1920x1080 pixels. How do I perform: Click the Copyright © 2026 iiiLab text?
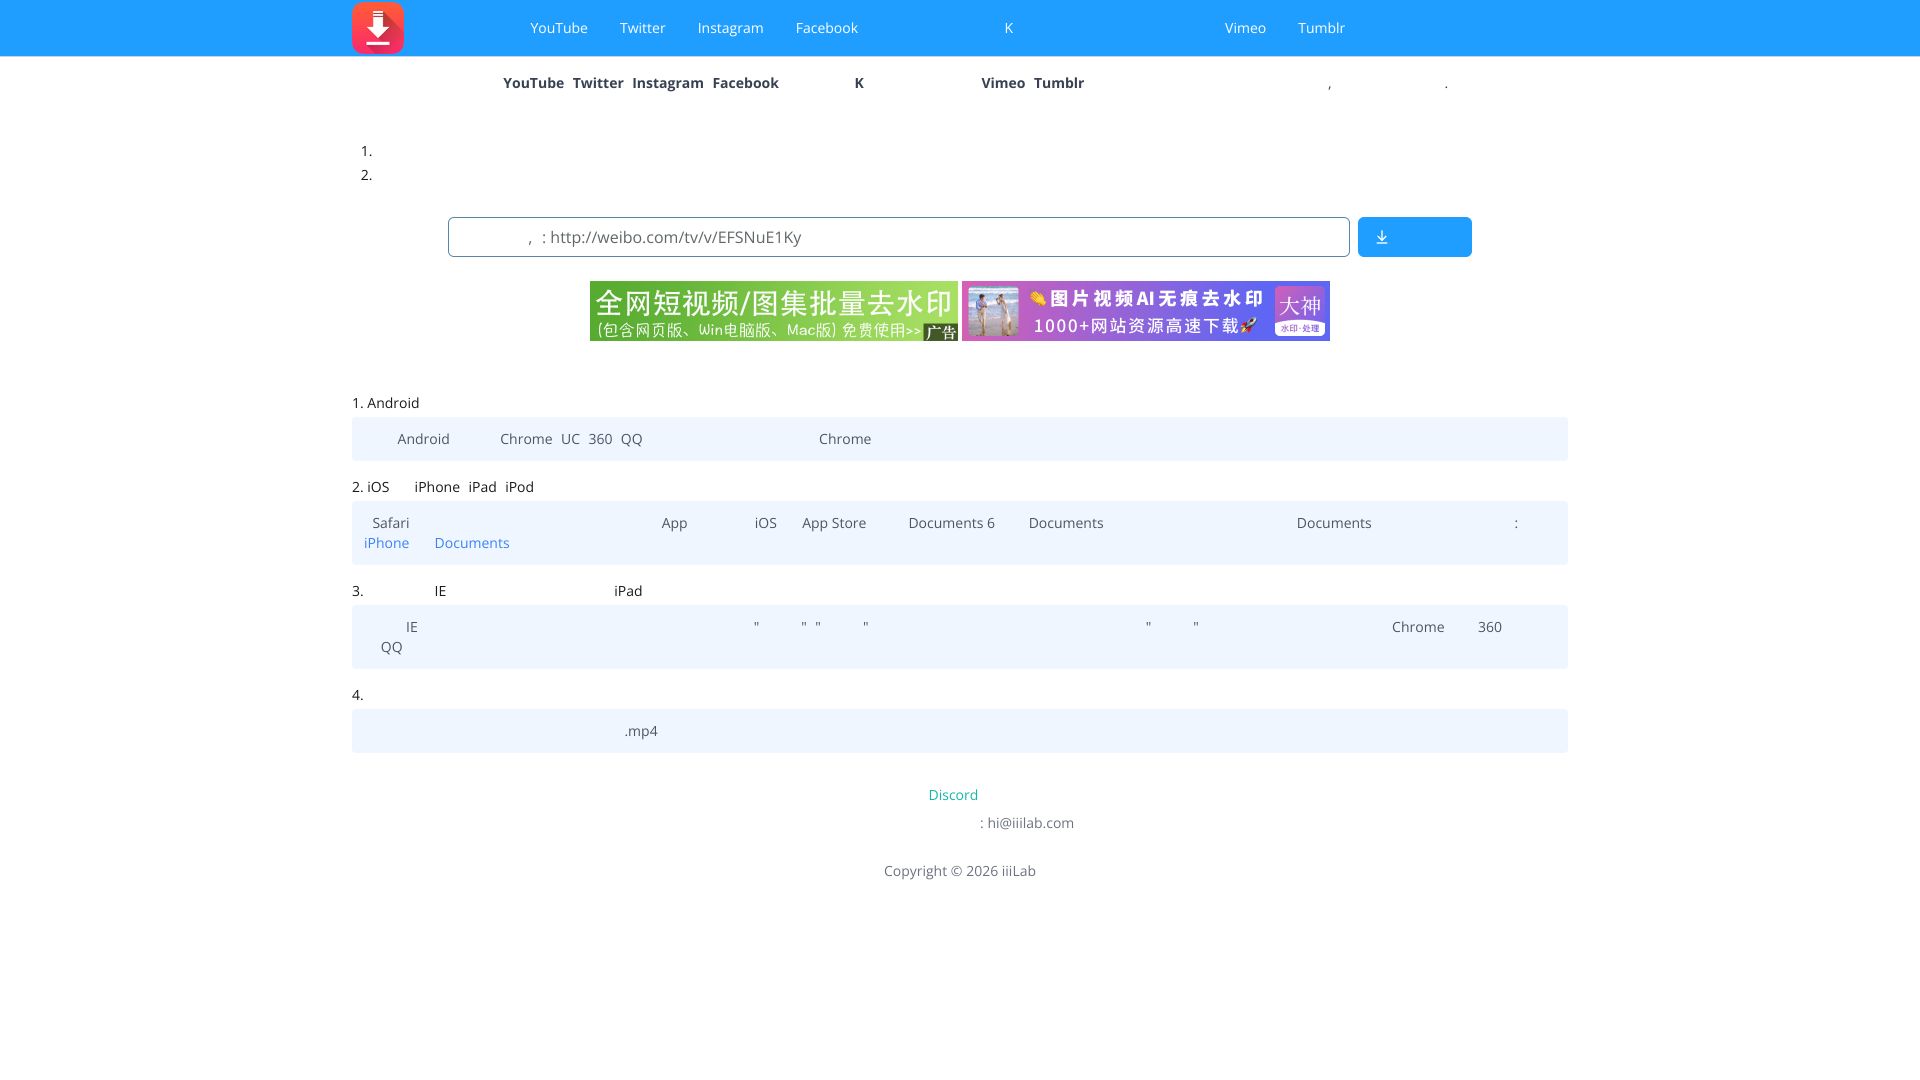(x=960, y=871)
